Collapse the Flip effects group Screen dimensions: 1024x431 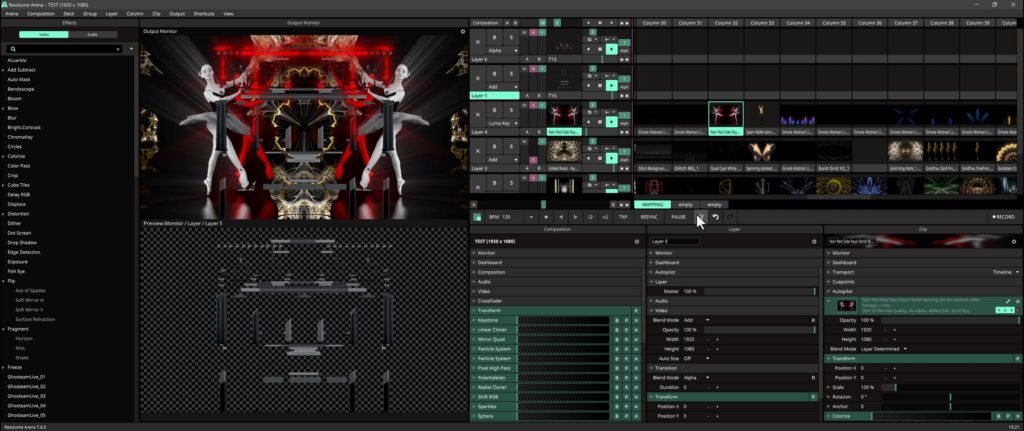(4, 281)
